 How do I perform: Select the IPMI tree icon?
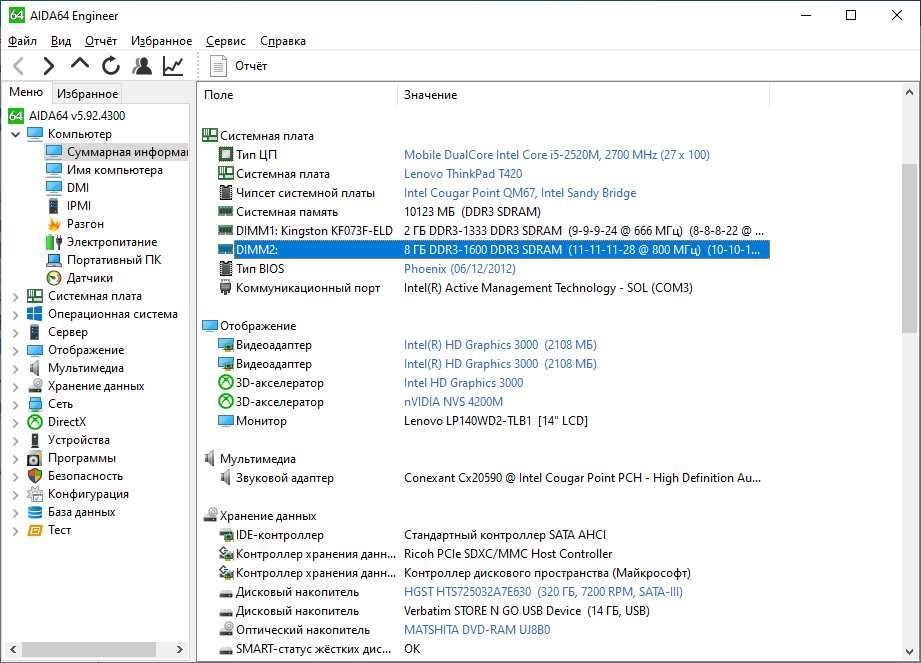pyautogui.click(x=54, y=206)
